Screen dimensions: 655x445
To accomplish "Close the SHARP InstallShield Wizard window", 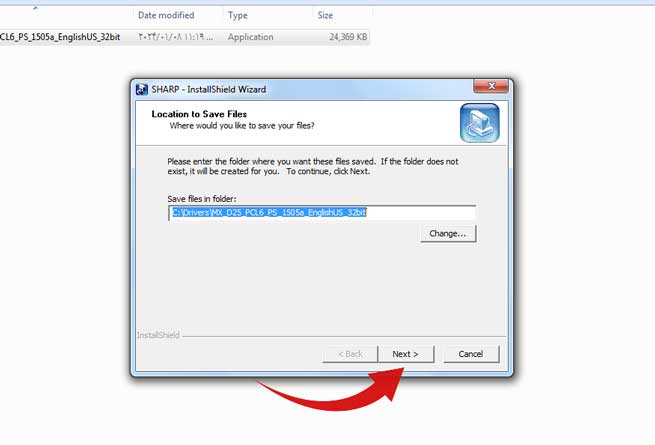I will click(x=491, y=86).
